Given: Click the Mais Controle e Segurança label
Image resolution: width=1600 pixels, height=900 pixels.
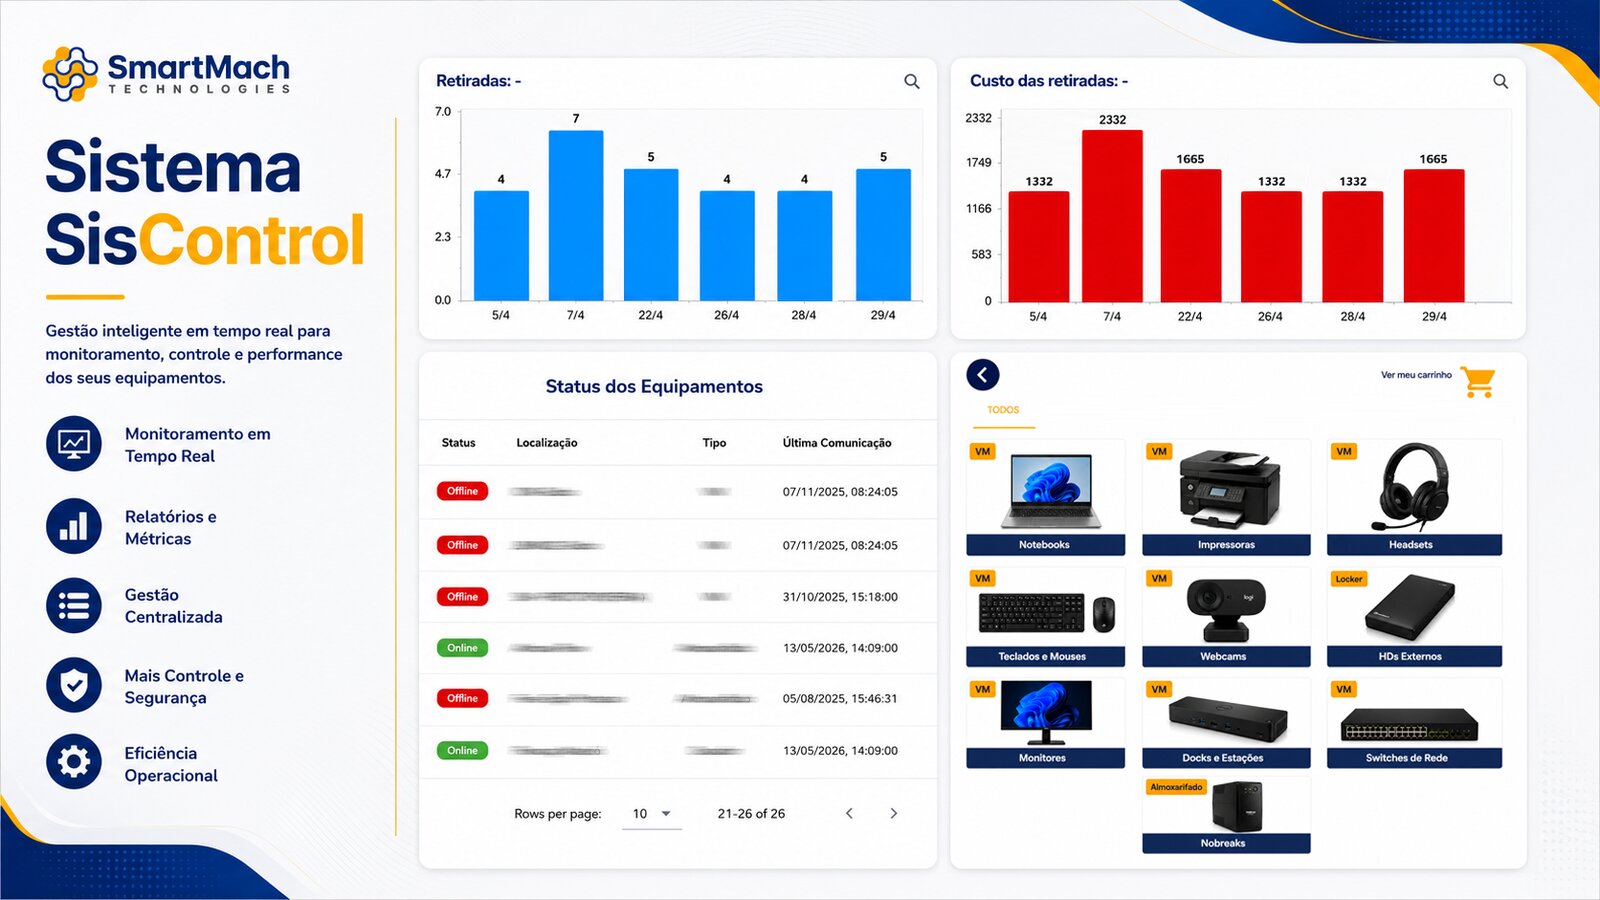Looking at the screenshot, I should click(184, 686).
